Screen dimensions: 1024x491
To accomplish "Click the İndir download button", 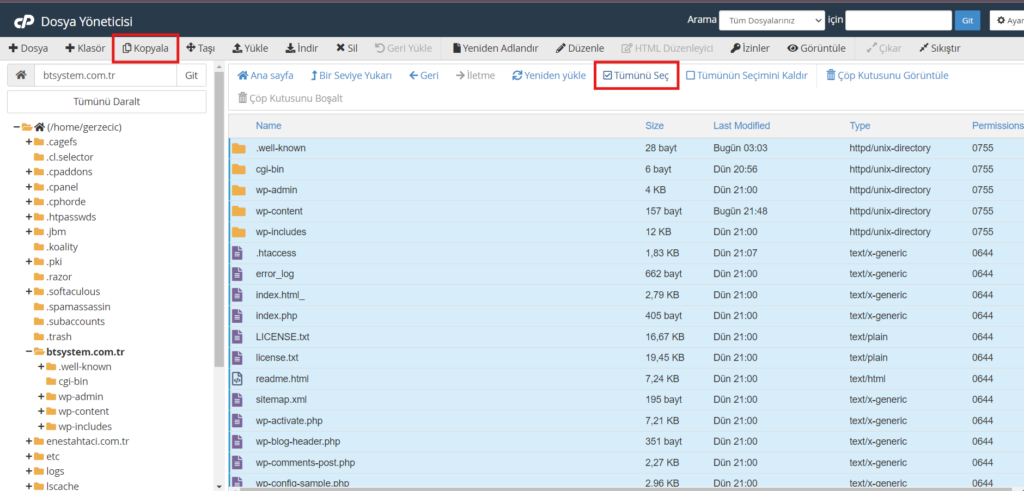I will [302, 48].
